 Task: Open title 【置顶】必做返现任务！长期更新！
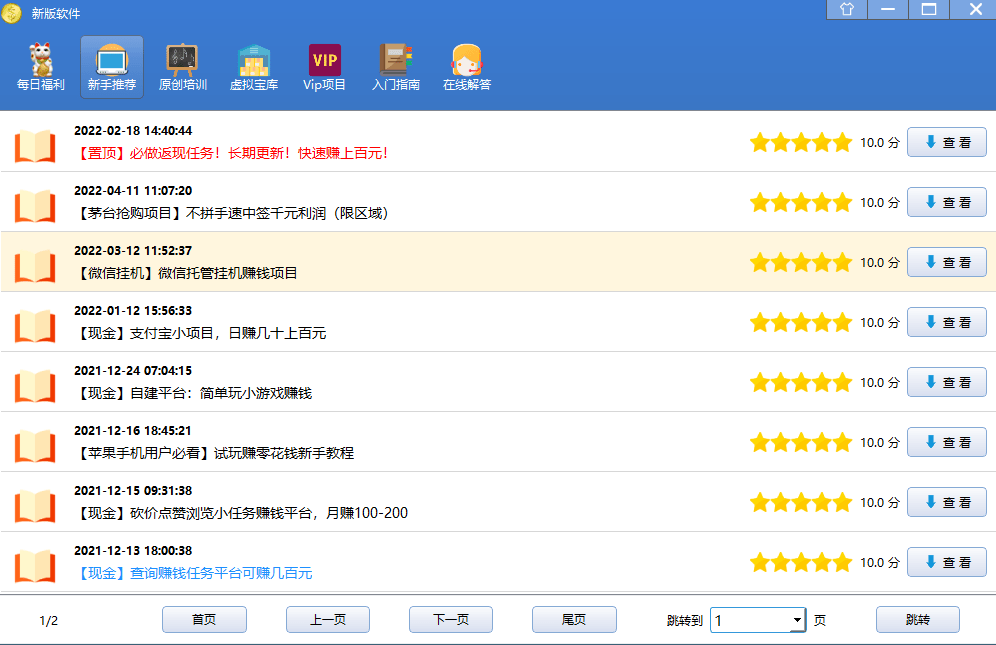point(232,153)
